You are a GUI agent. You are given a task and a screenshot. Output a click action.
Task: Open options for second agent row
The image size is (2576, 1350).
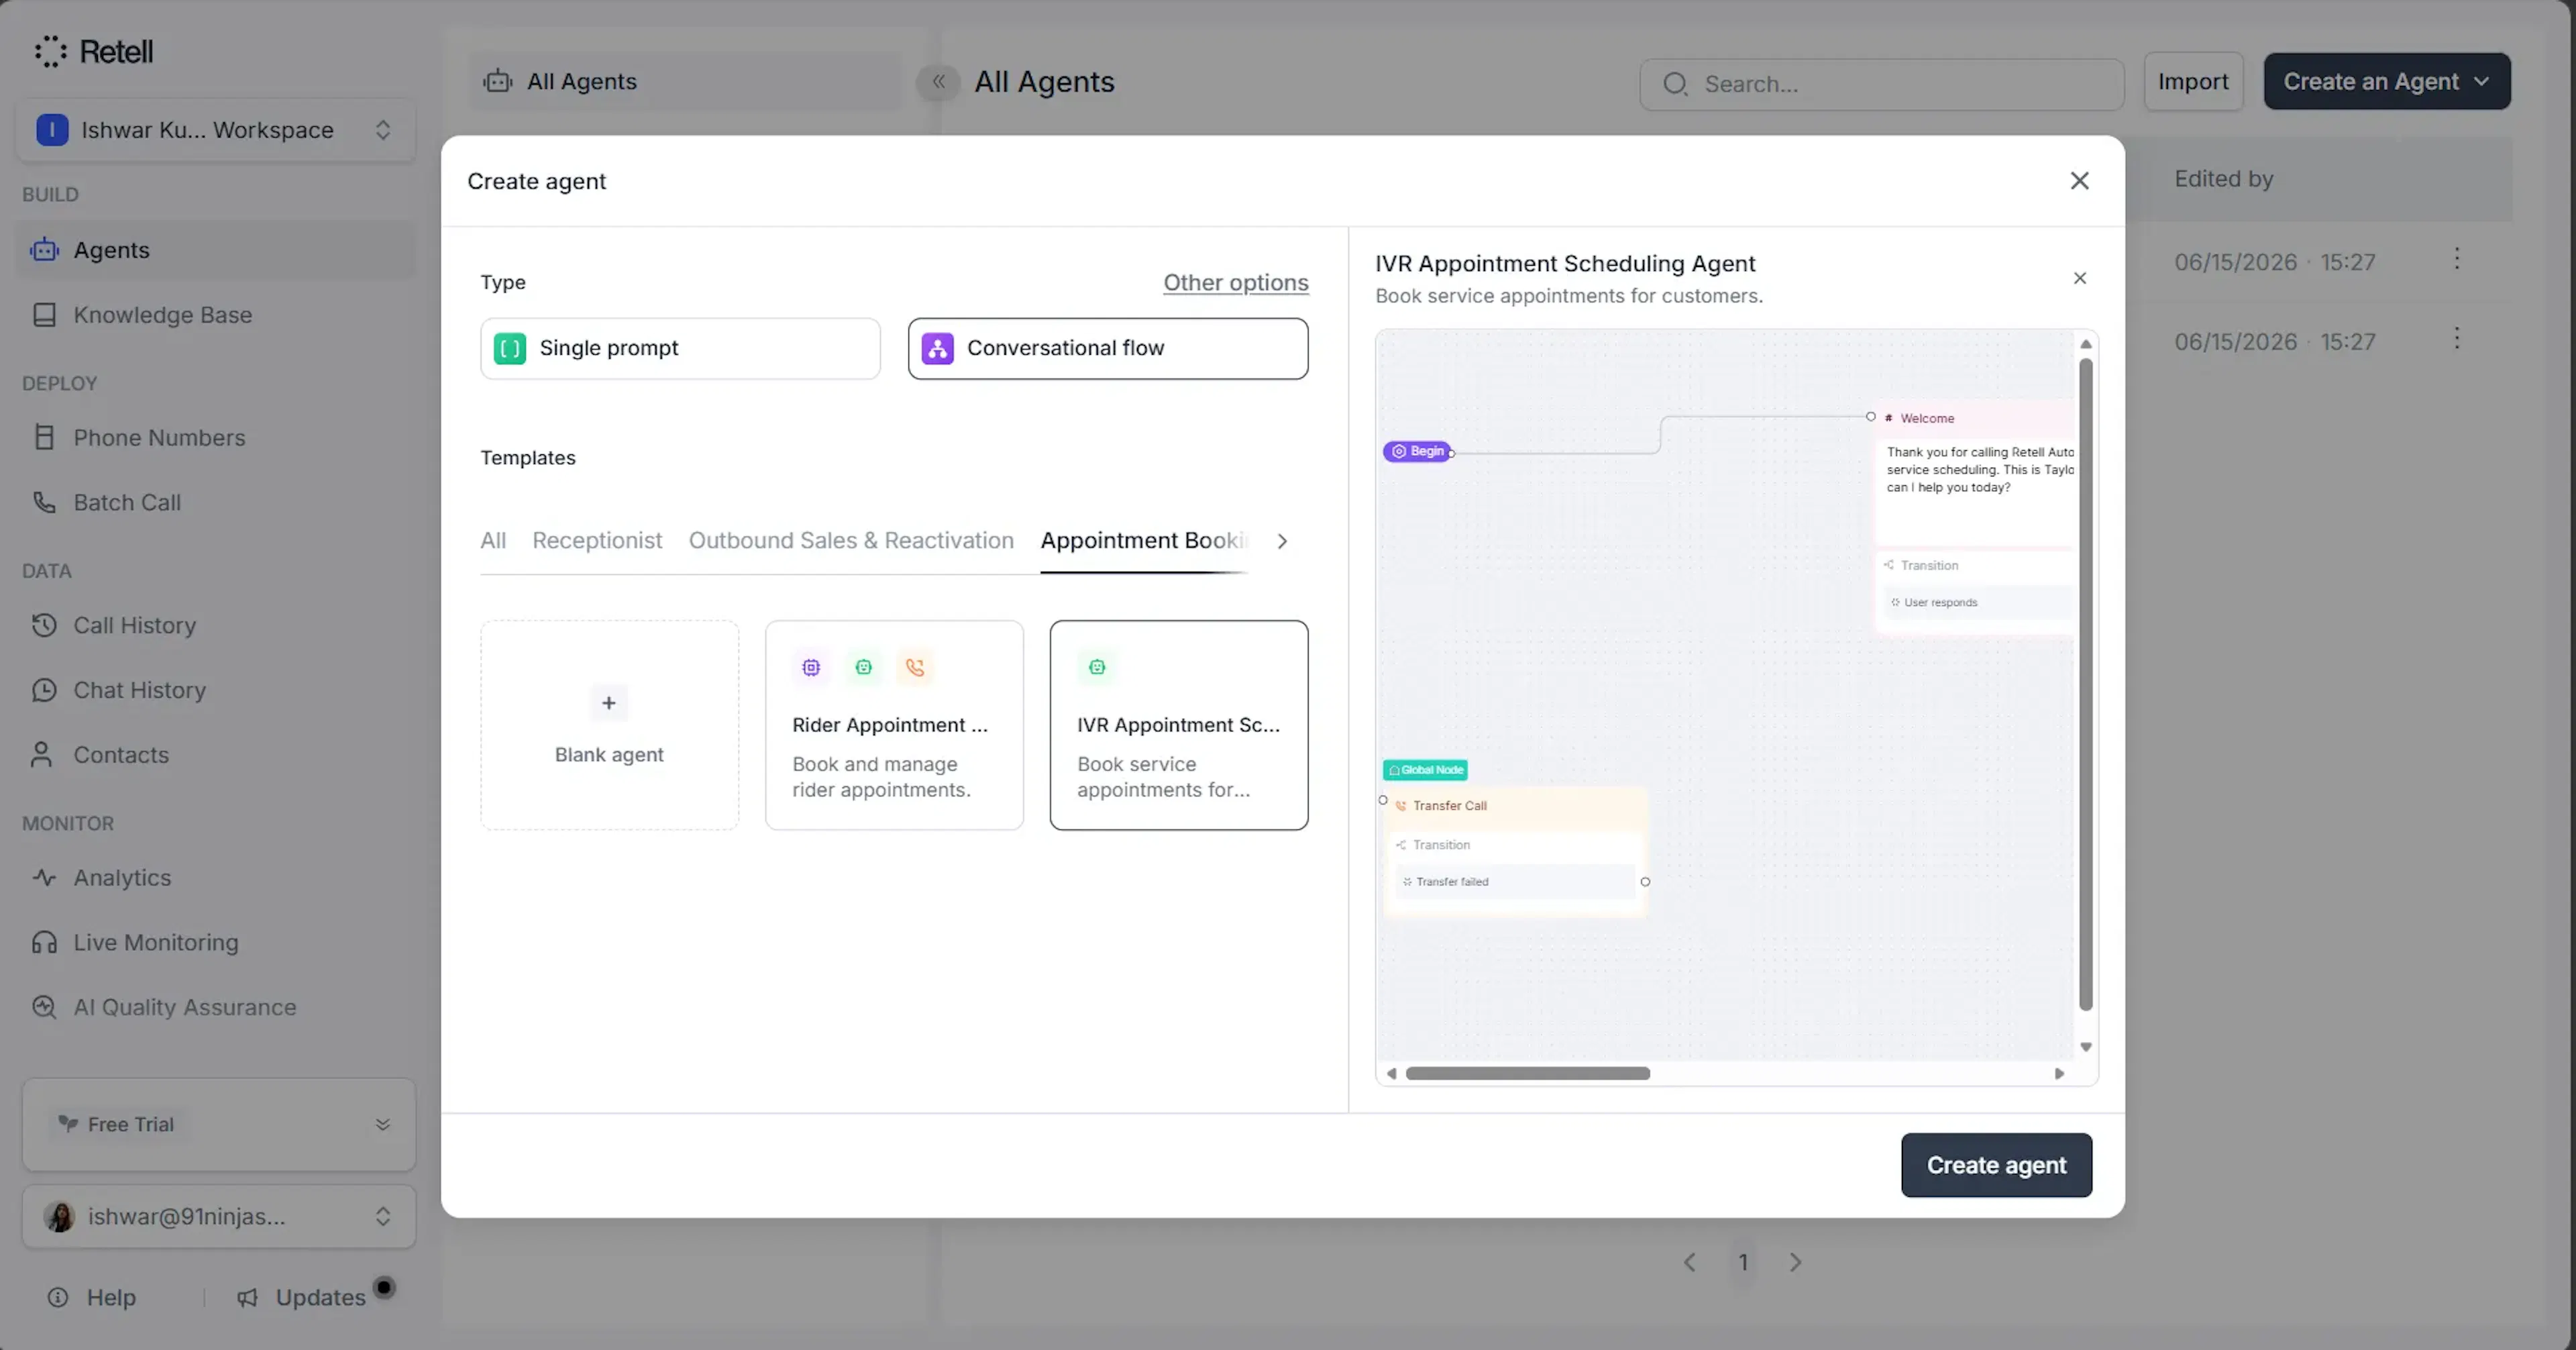click(2457, 339)
